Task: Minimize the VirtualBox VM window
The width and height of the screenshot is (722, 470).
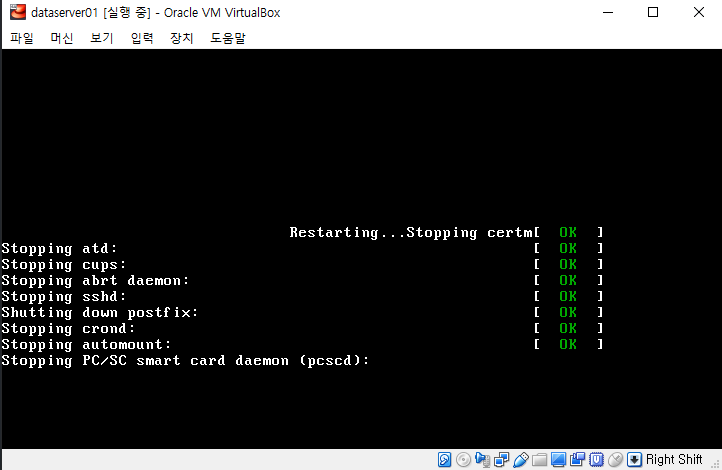Action: [x=608, y=12]
